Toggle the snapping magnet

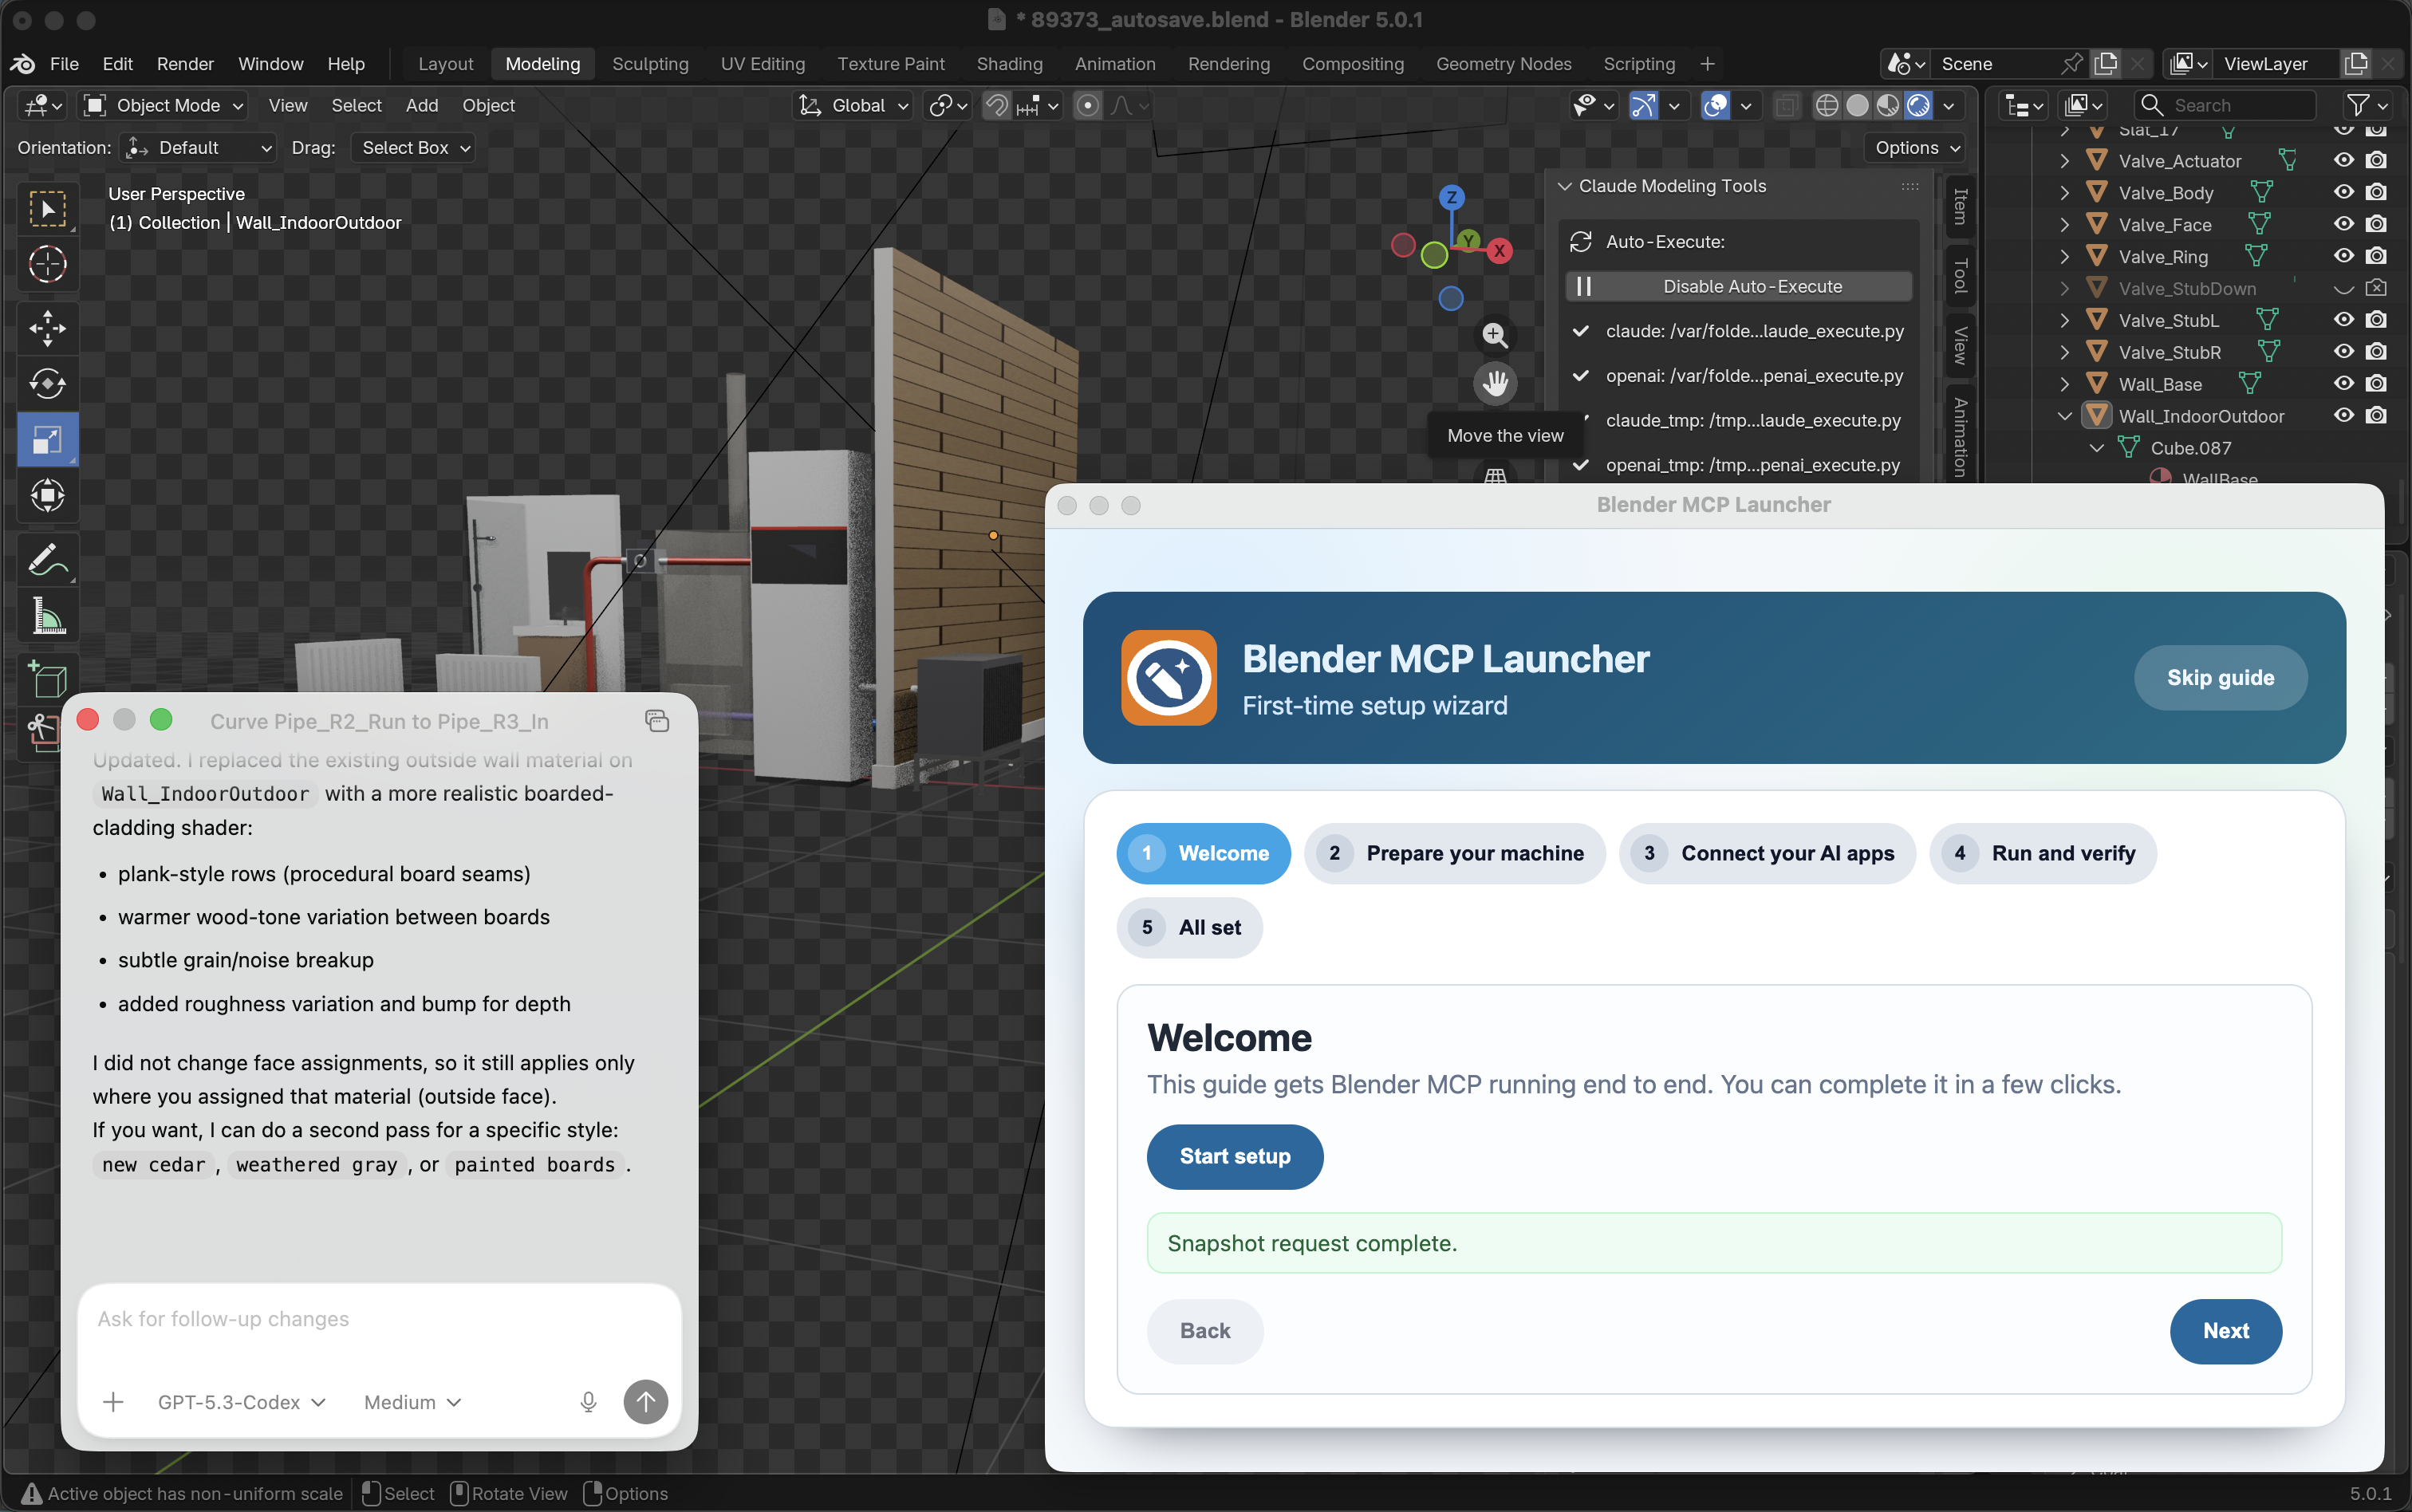(996, 105)
